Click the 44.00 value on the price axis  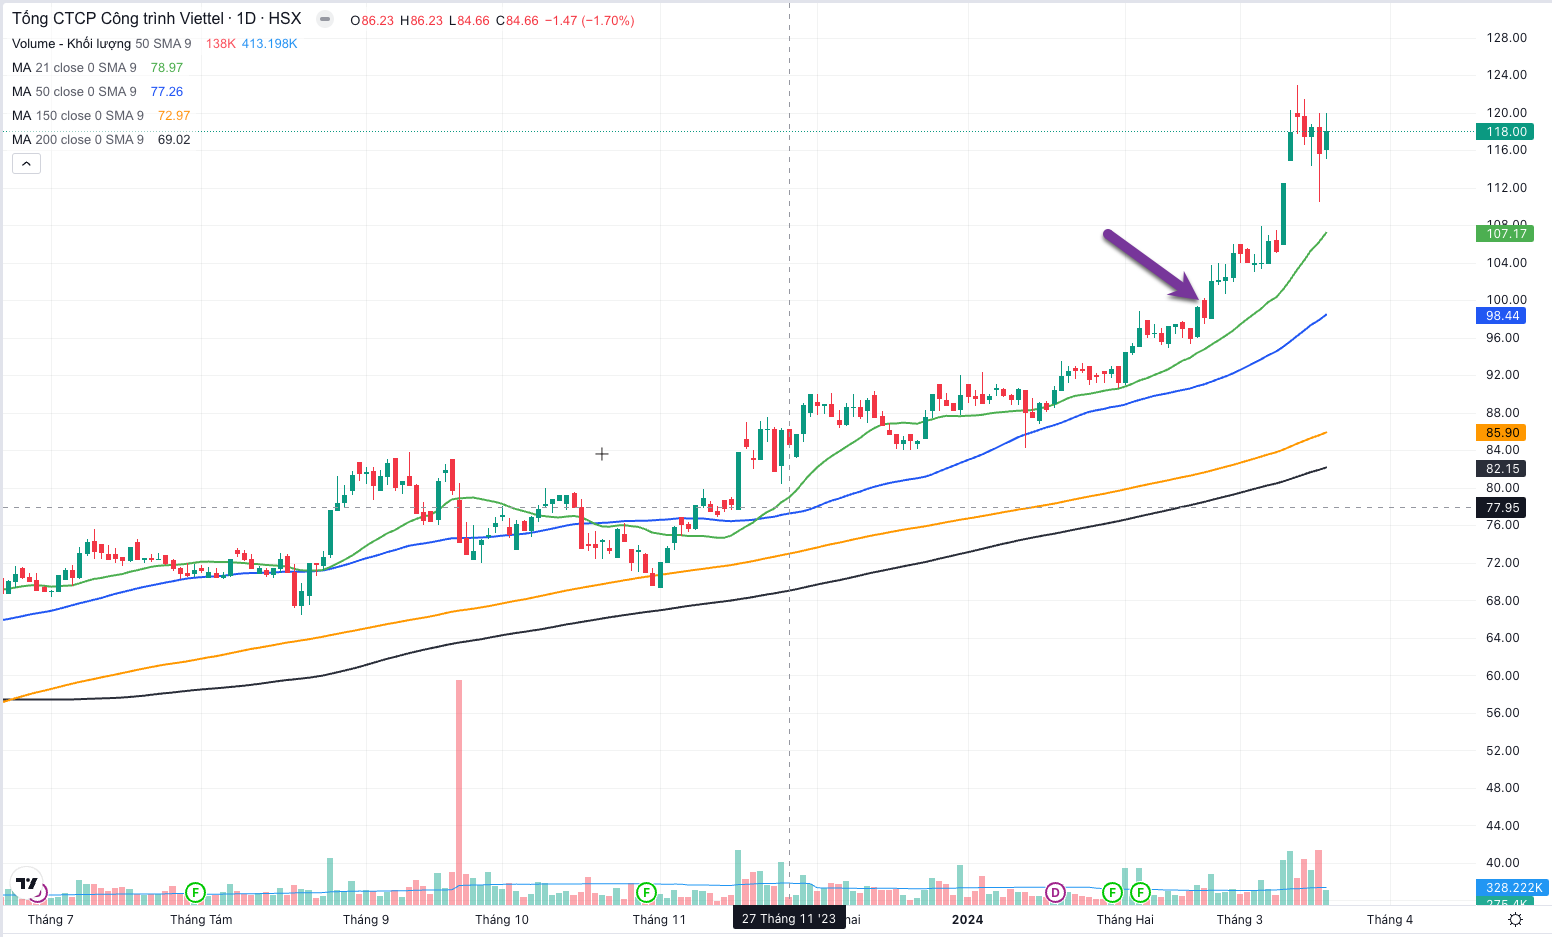coord(1503,826)
